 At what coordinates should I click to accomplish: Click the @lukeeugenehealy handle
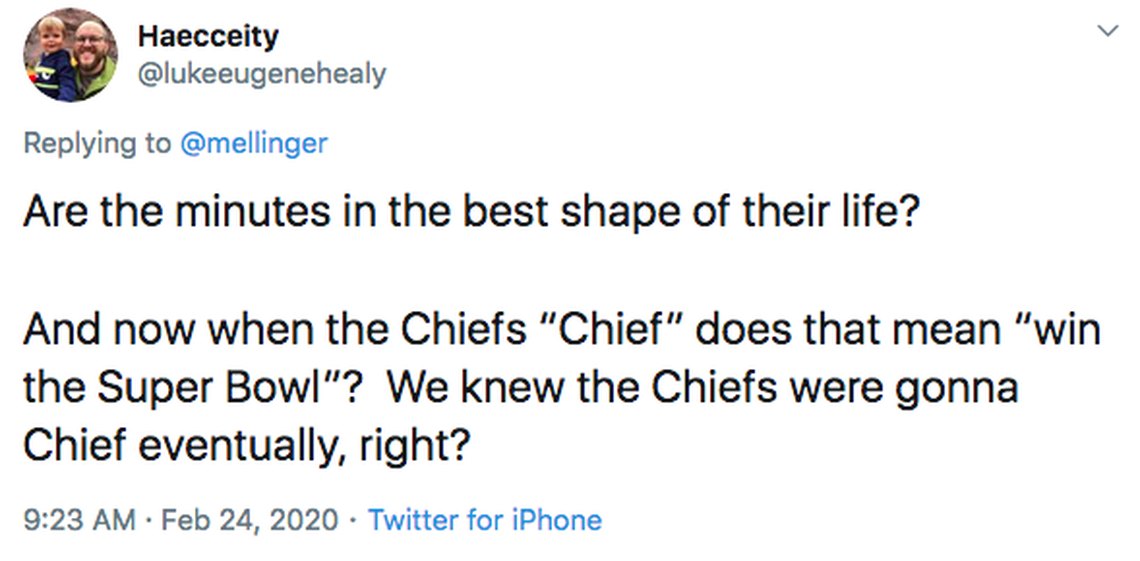(x=261, y=73)
